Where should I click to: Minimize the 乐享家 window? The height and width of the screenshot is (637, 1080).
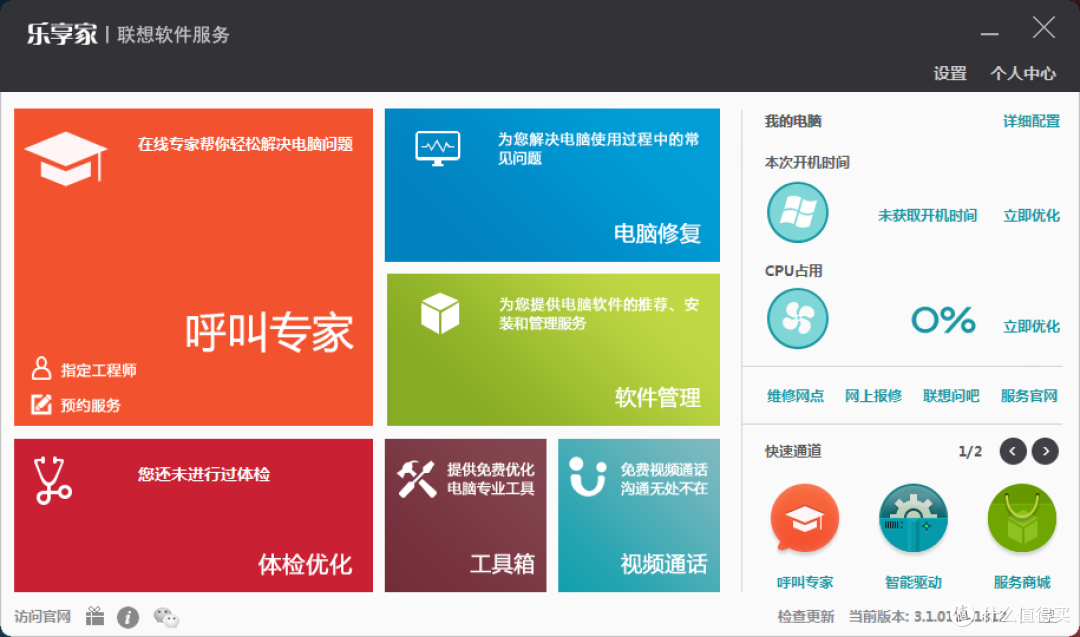[990, 33]
